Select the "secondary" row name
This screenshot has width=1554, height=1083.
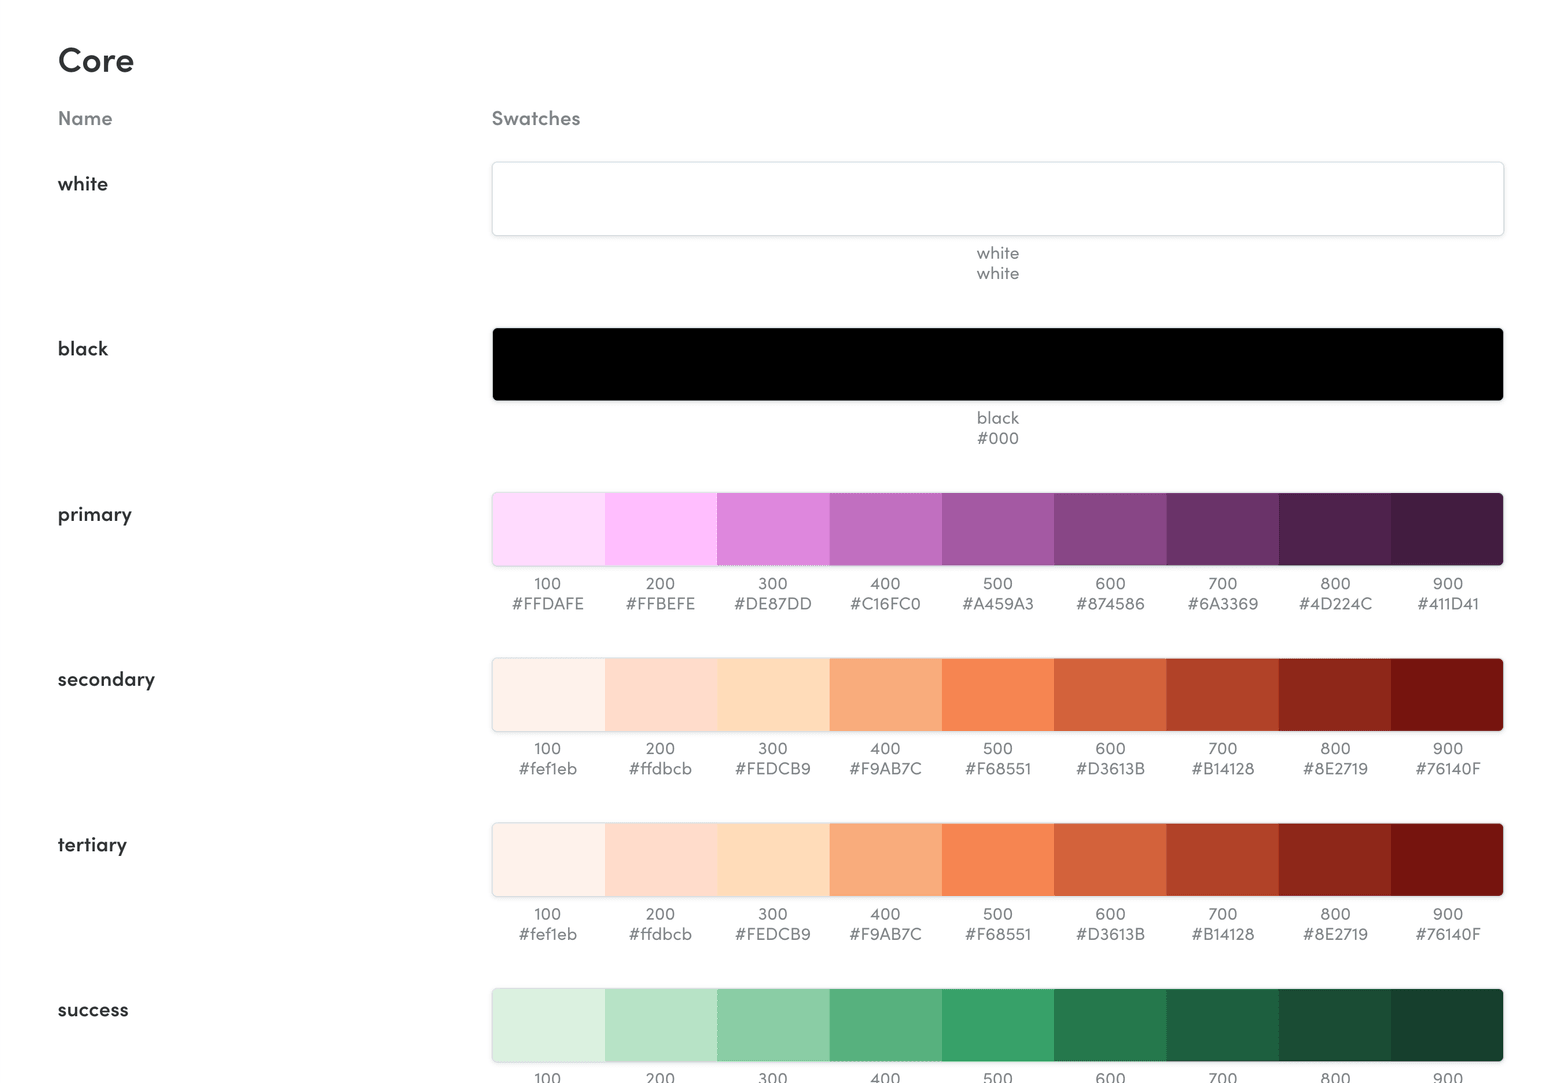[x=106, y=680]
